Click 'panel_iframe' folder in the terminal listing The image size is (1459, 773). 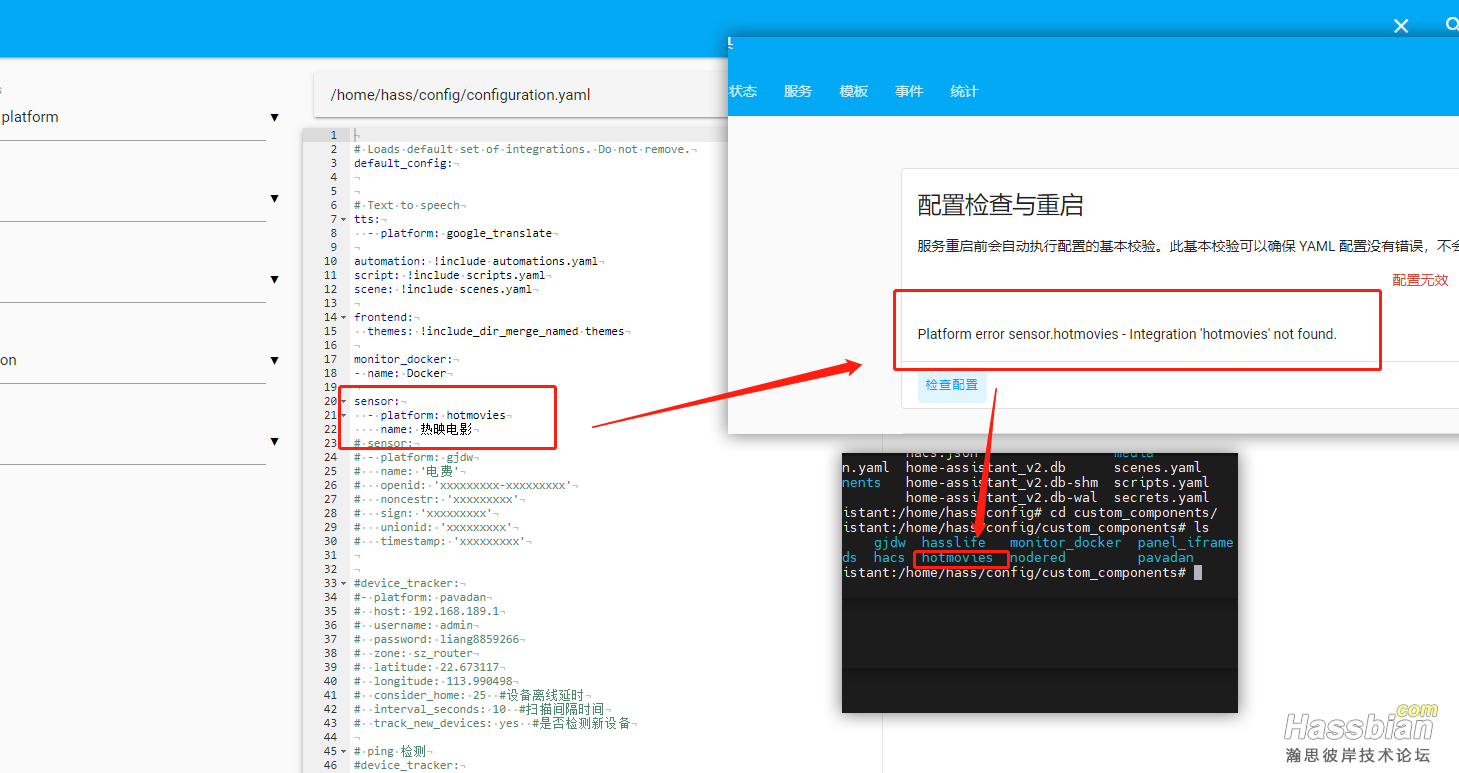click(1186, 542)
